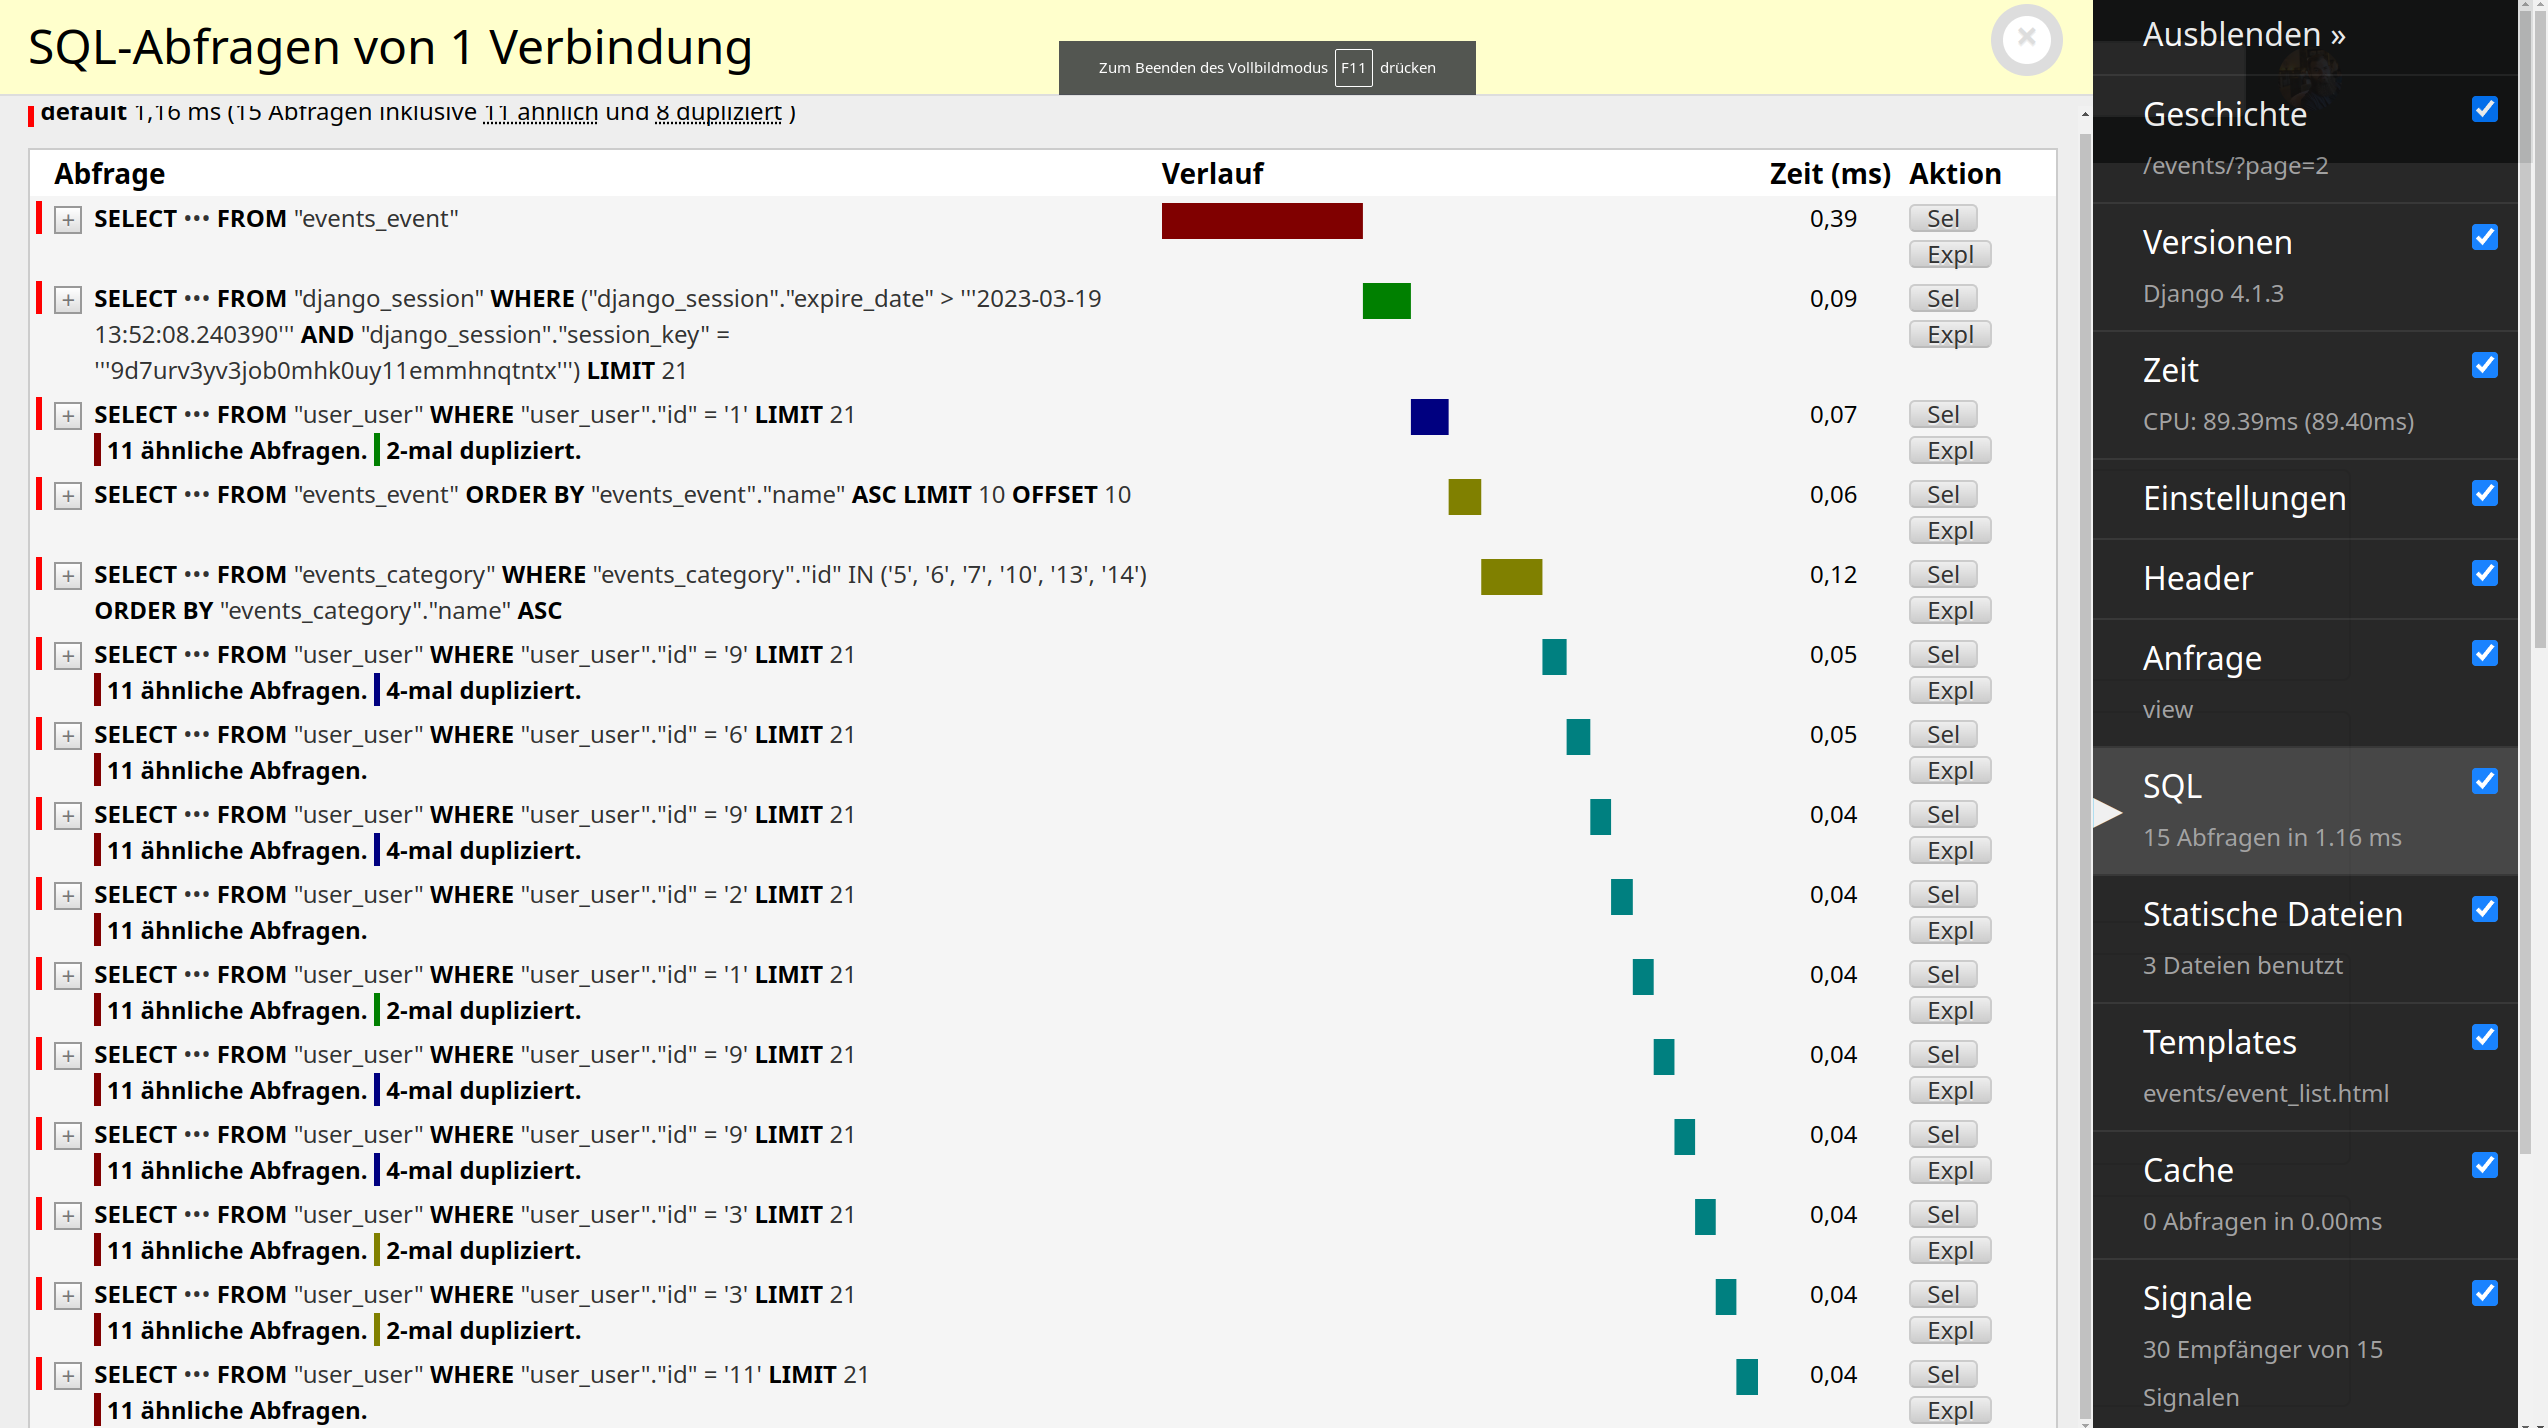Hide the toolbar via Ausblenden
Screen dimensions: 2548x1428
(2243, 35)
